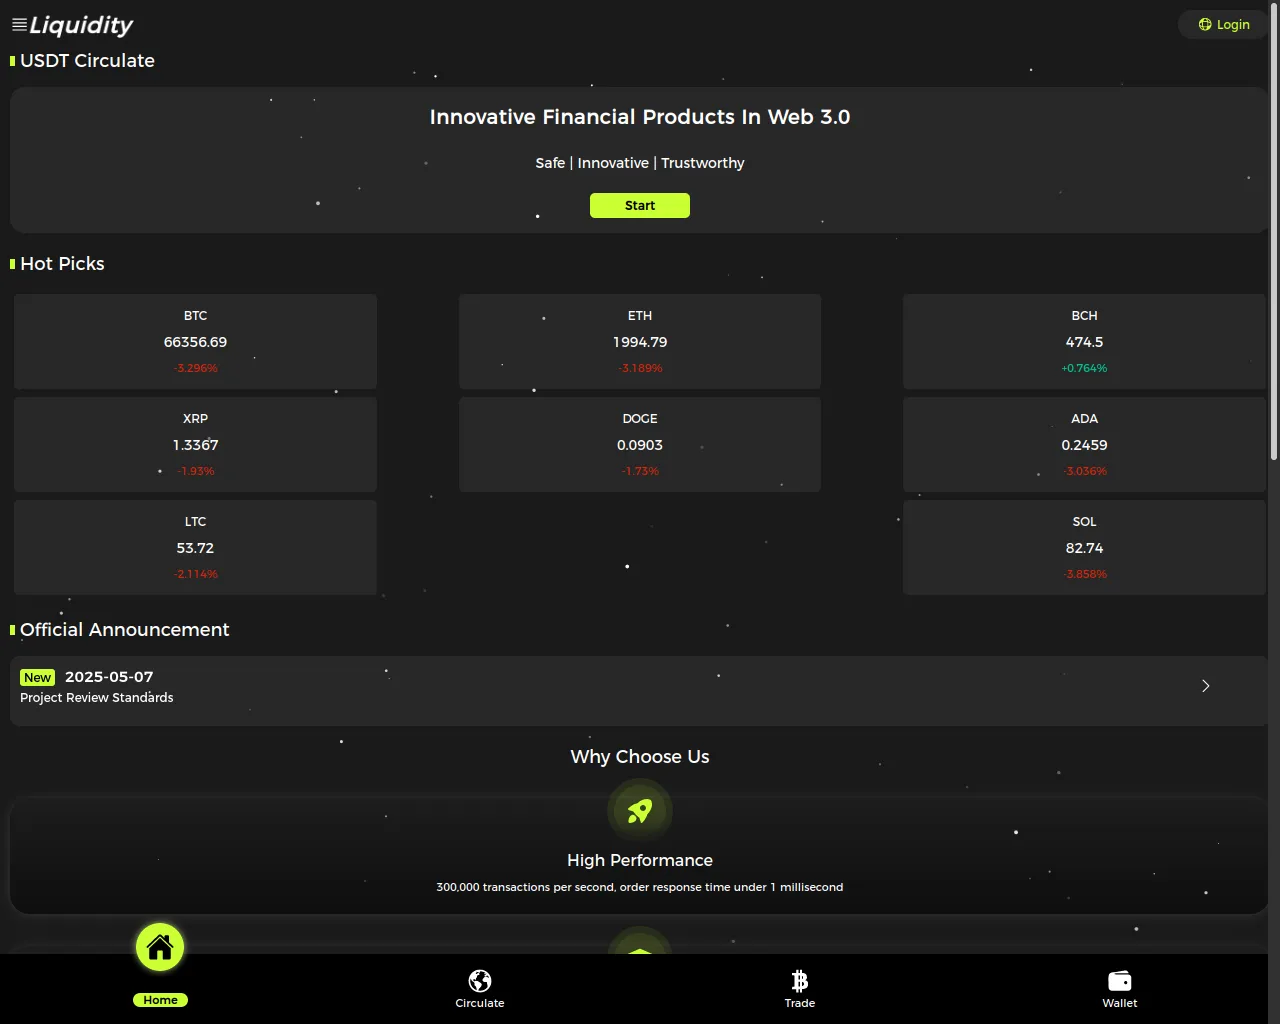Expand the Project Review Standards announcement arrow

click(1206, 686)
